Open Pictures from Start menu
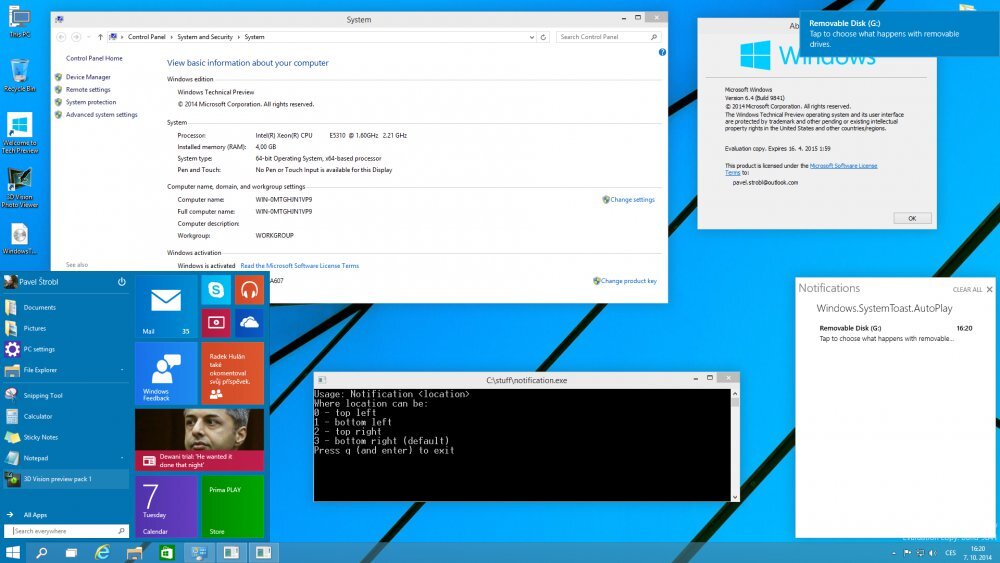Viewport: 1000px width, 563px height. (66, 328)
